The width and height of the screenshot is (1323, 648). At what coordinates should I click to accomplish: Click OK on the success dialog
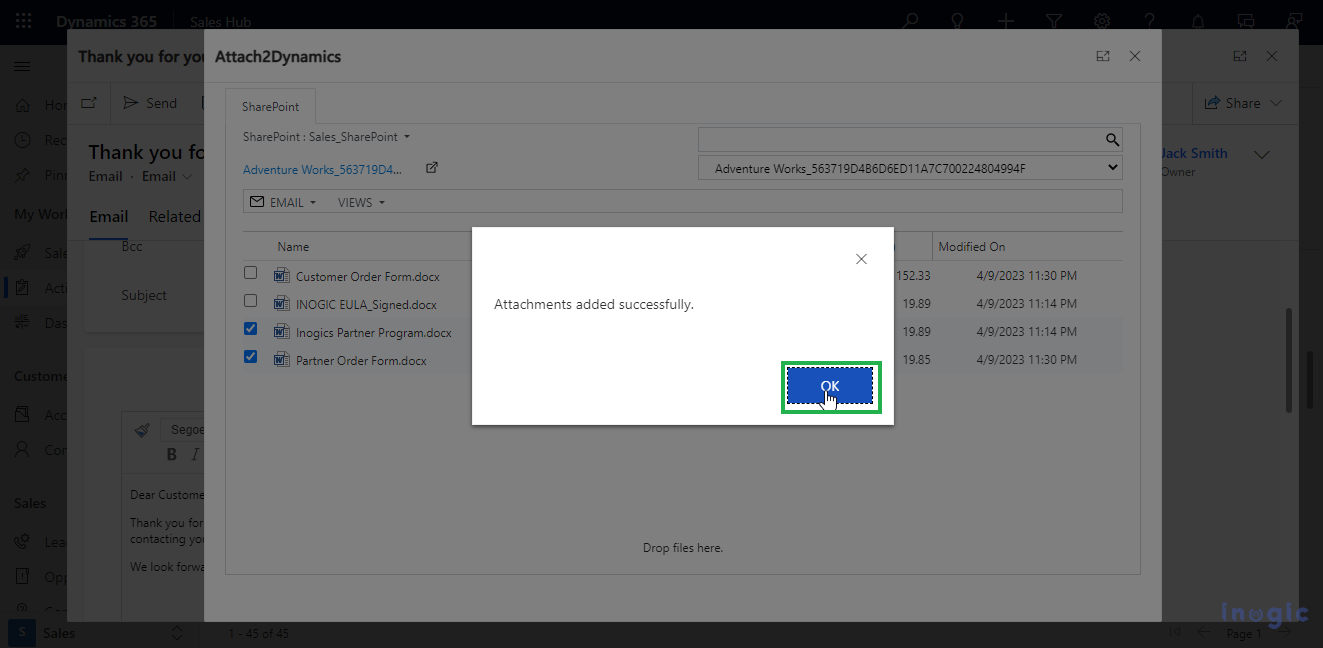tap(830, 386)
